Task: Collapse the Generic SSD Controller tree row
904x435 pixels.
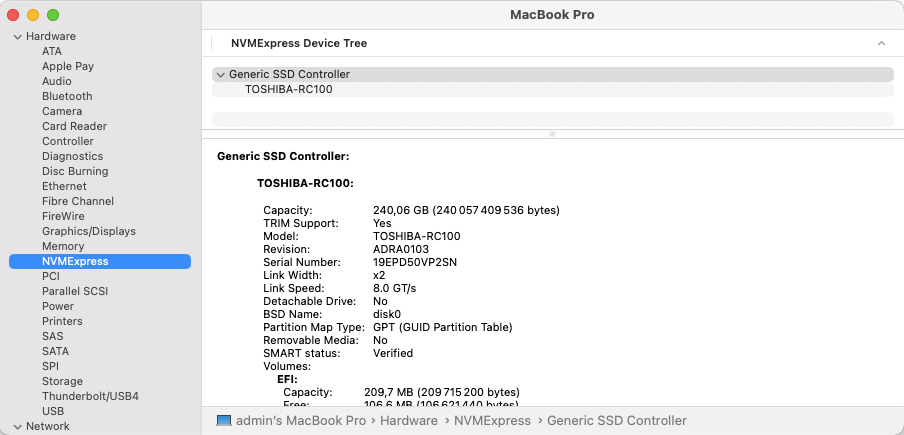Action: coord(220,75)
